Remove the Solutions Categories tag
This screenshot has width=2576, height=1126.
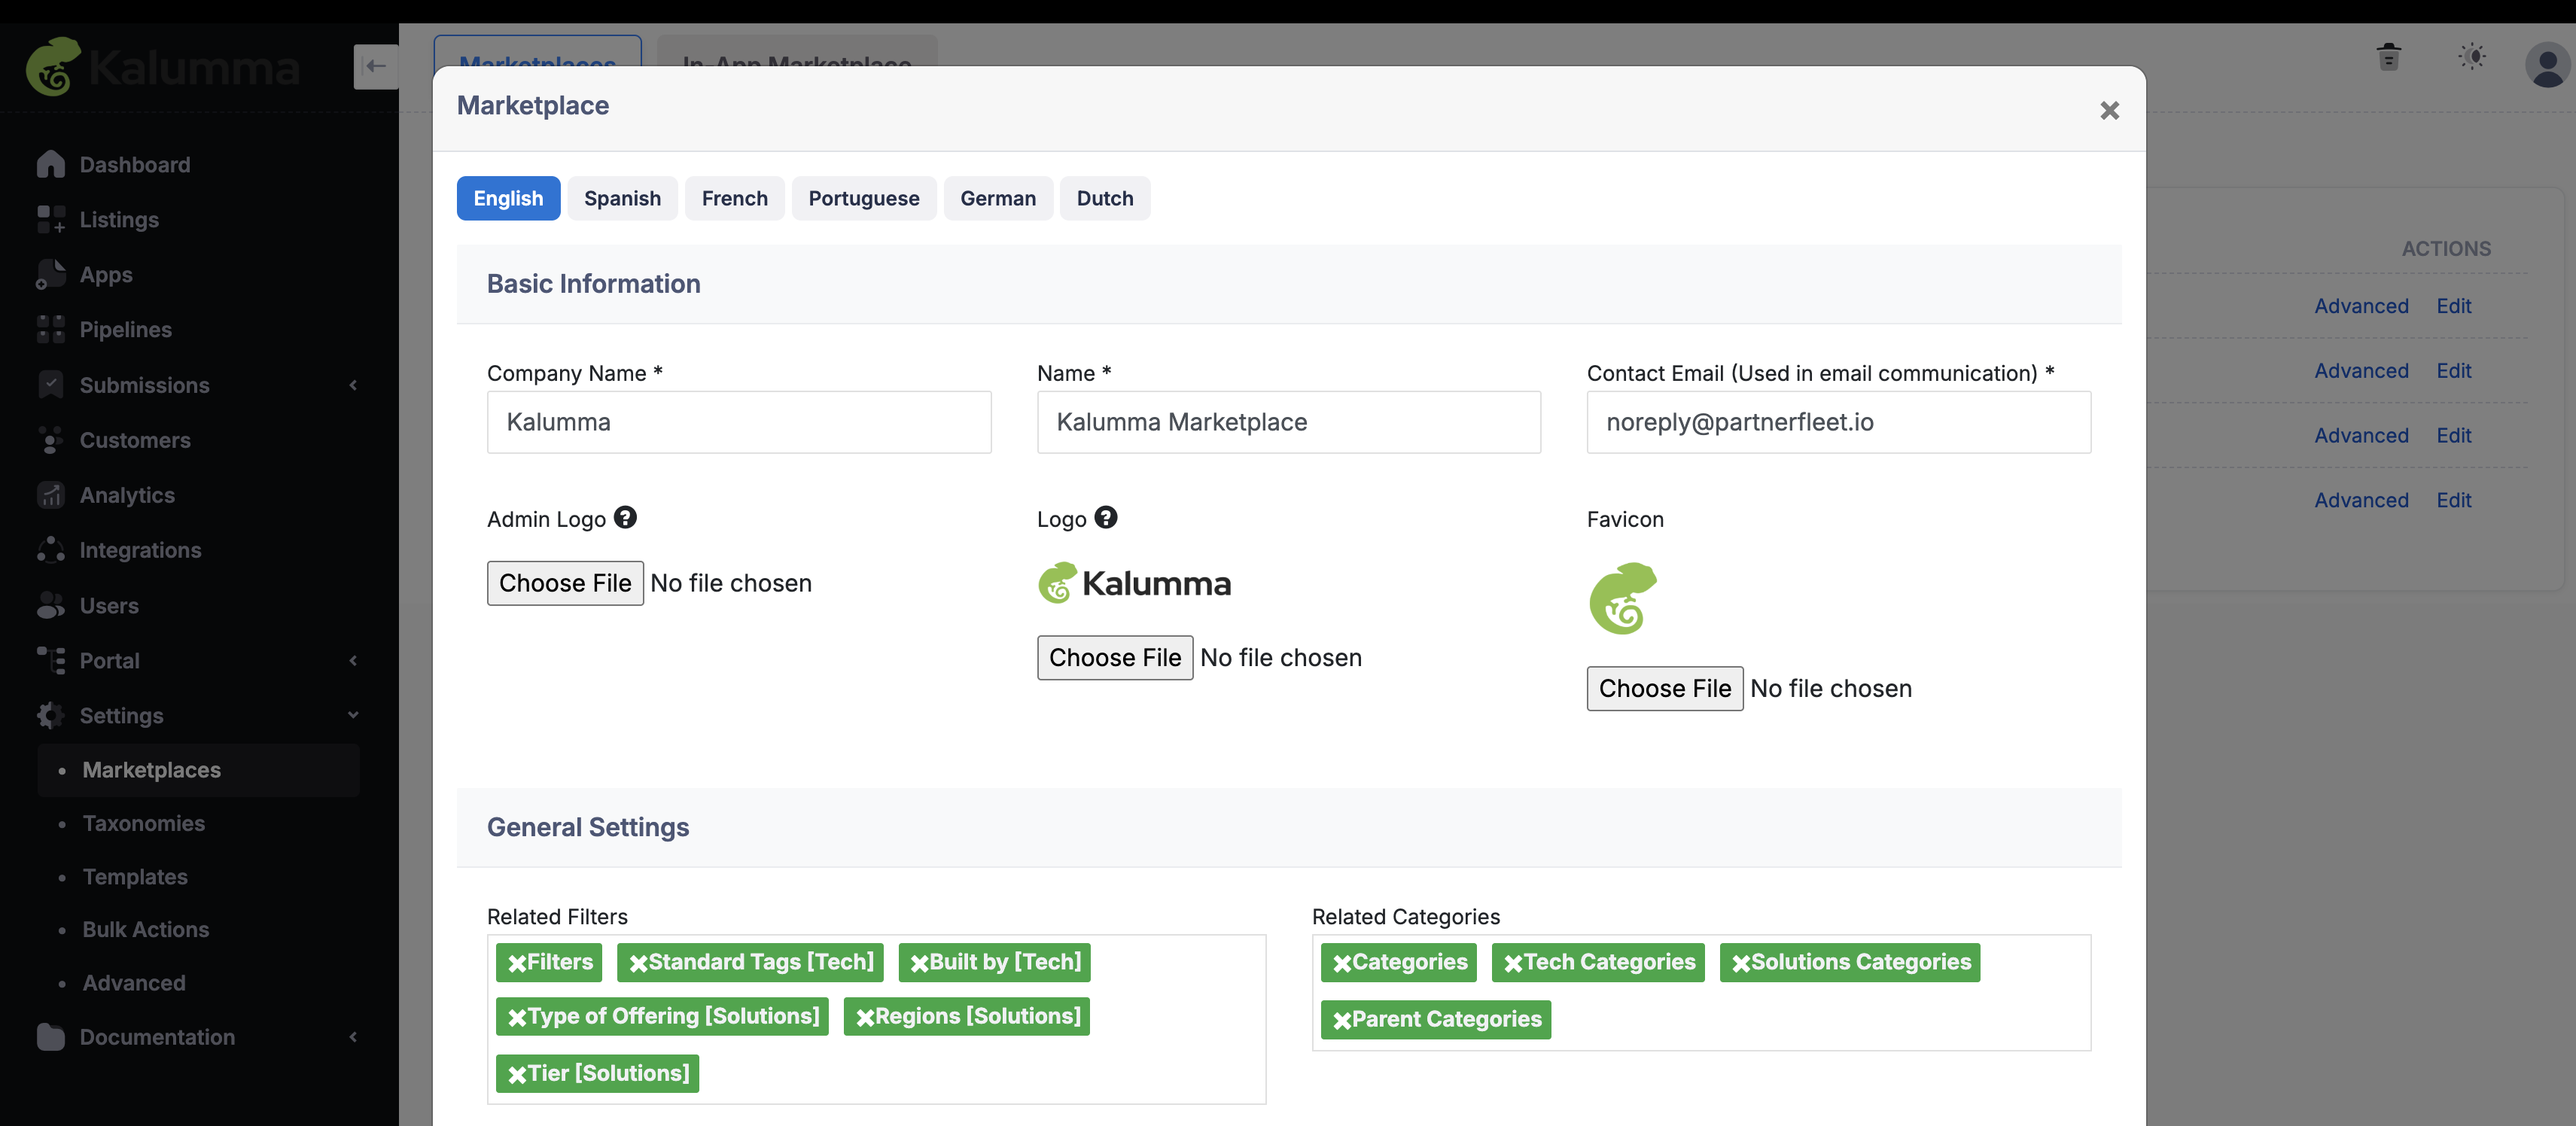[1741, 963]
